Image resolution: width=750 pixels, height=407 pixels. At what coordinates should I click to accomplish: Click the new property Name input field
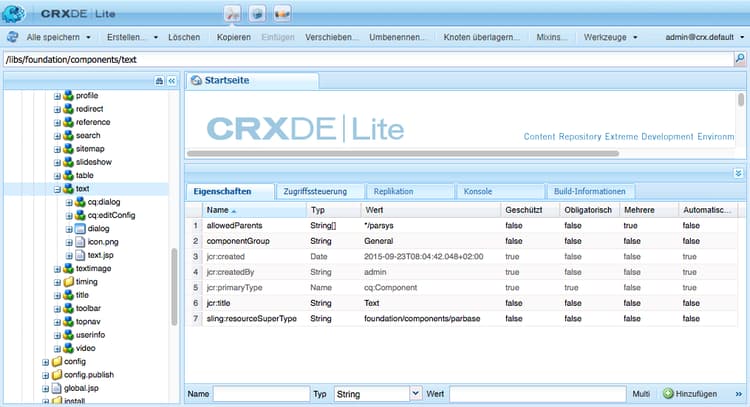(261, 394)
